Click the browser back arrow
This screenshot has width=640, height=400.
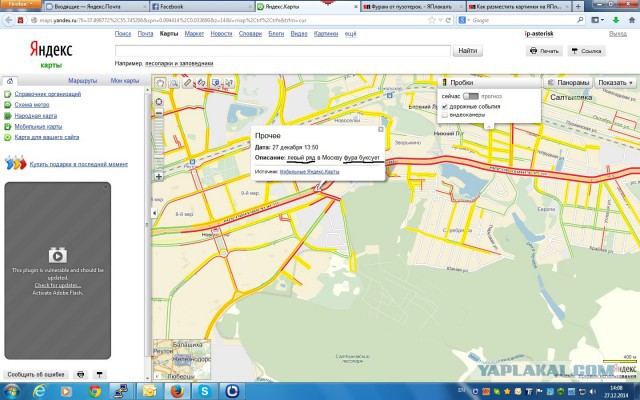[x=9, y=20]
